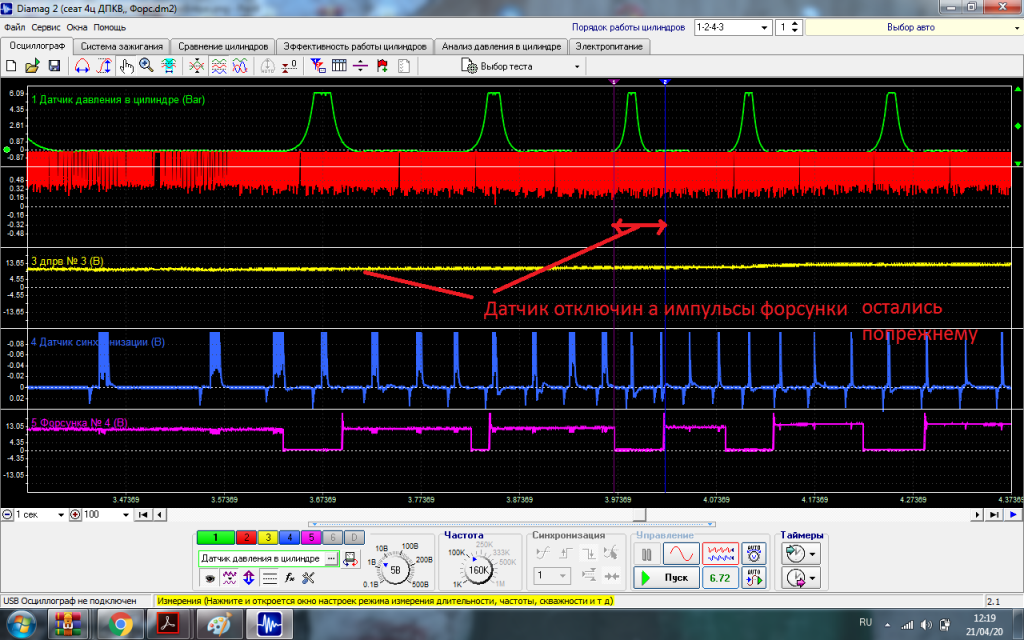This screenshot has height=640, width=1024.
Task: Open the signal filter icon
Action: pos(318,66)
